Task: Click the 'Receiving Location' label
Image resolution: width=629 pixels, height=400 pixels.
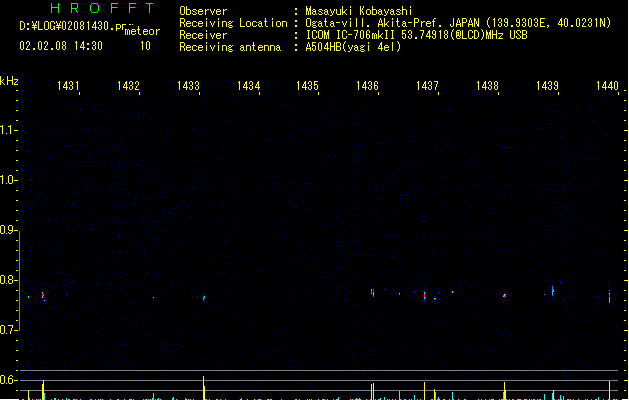Action: (x=233, y=23)
